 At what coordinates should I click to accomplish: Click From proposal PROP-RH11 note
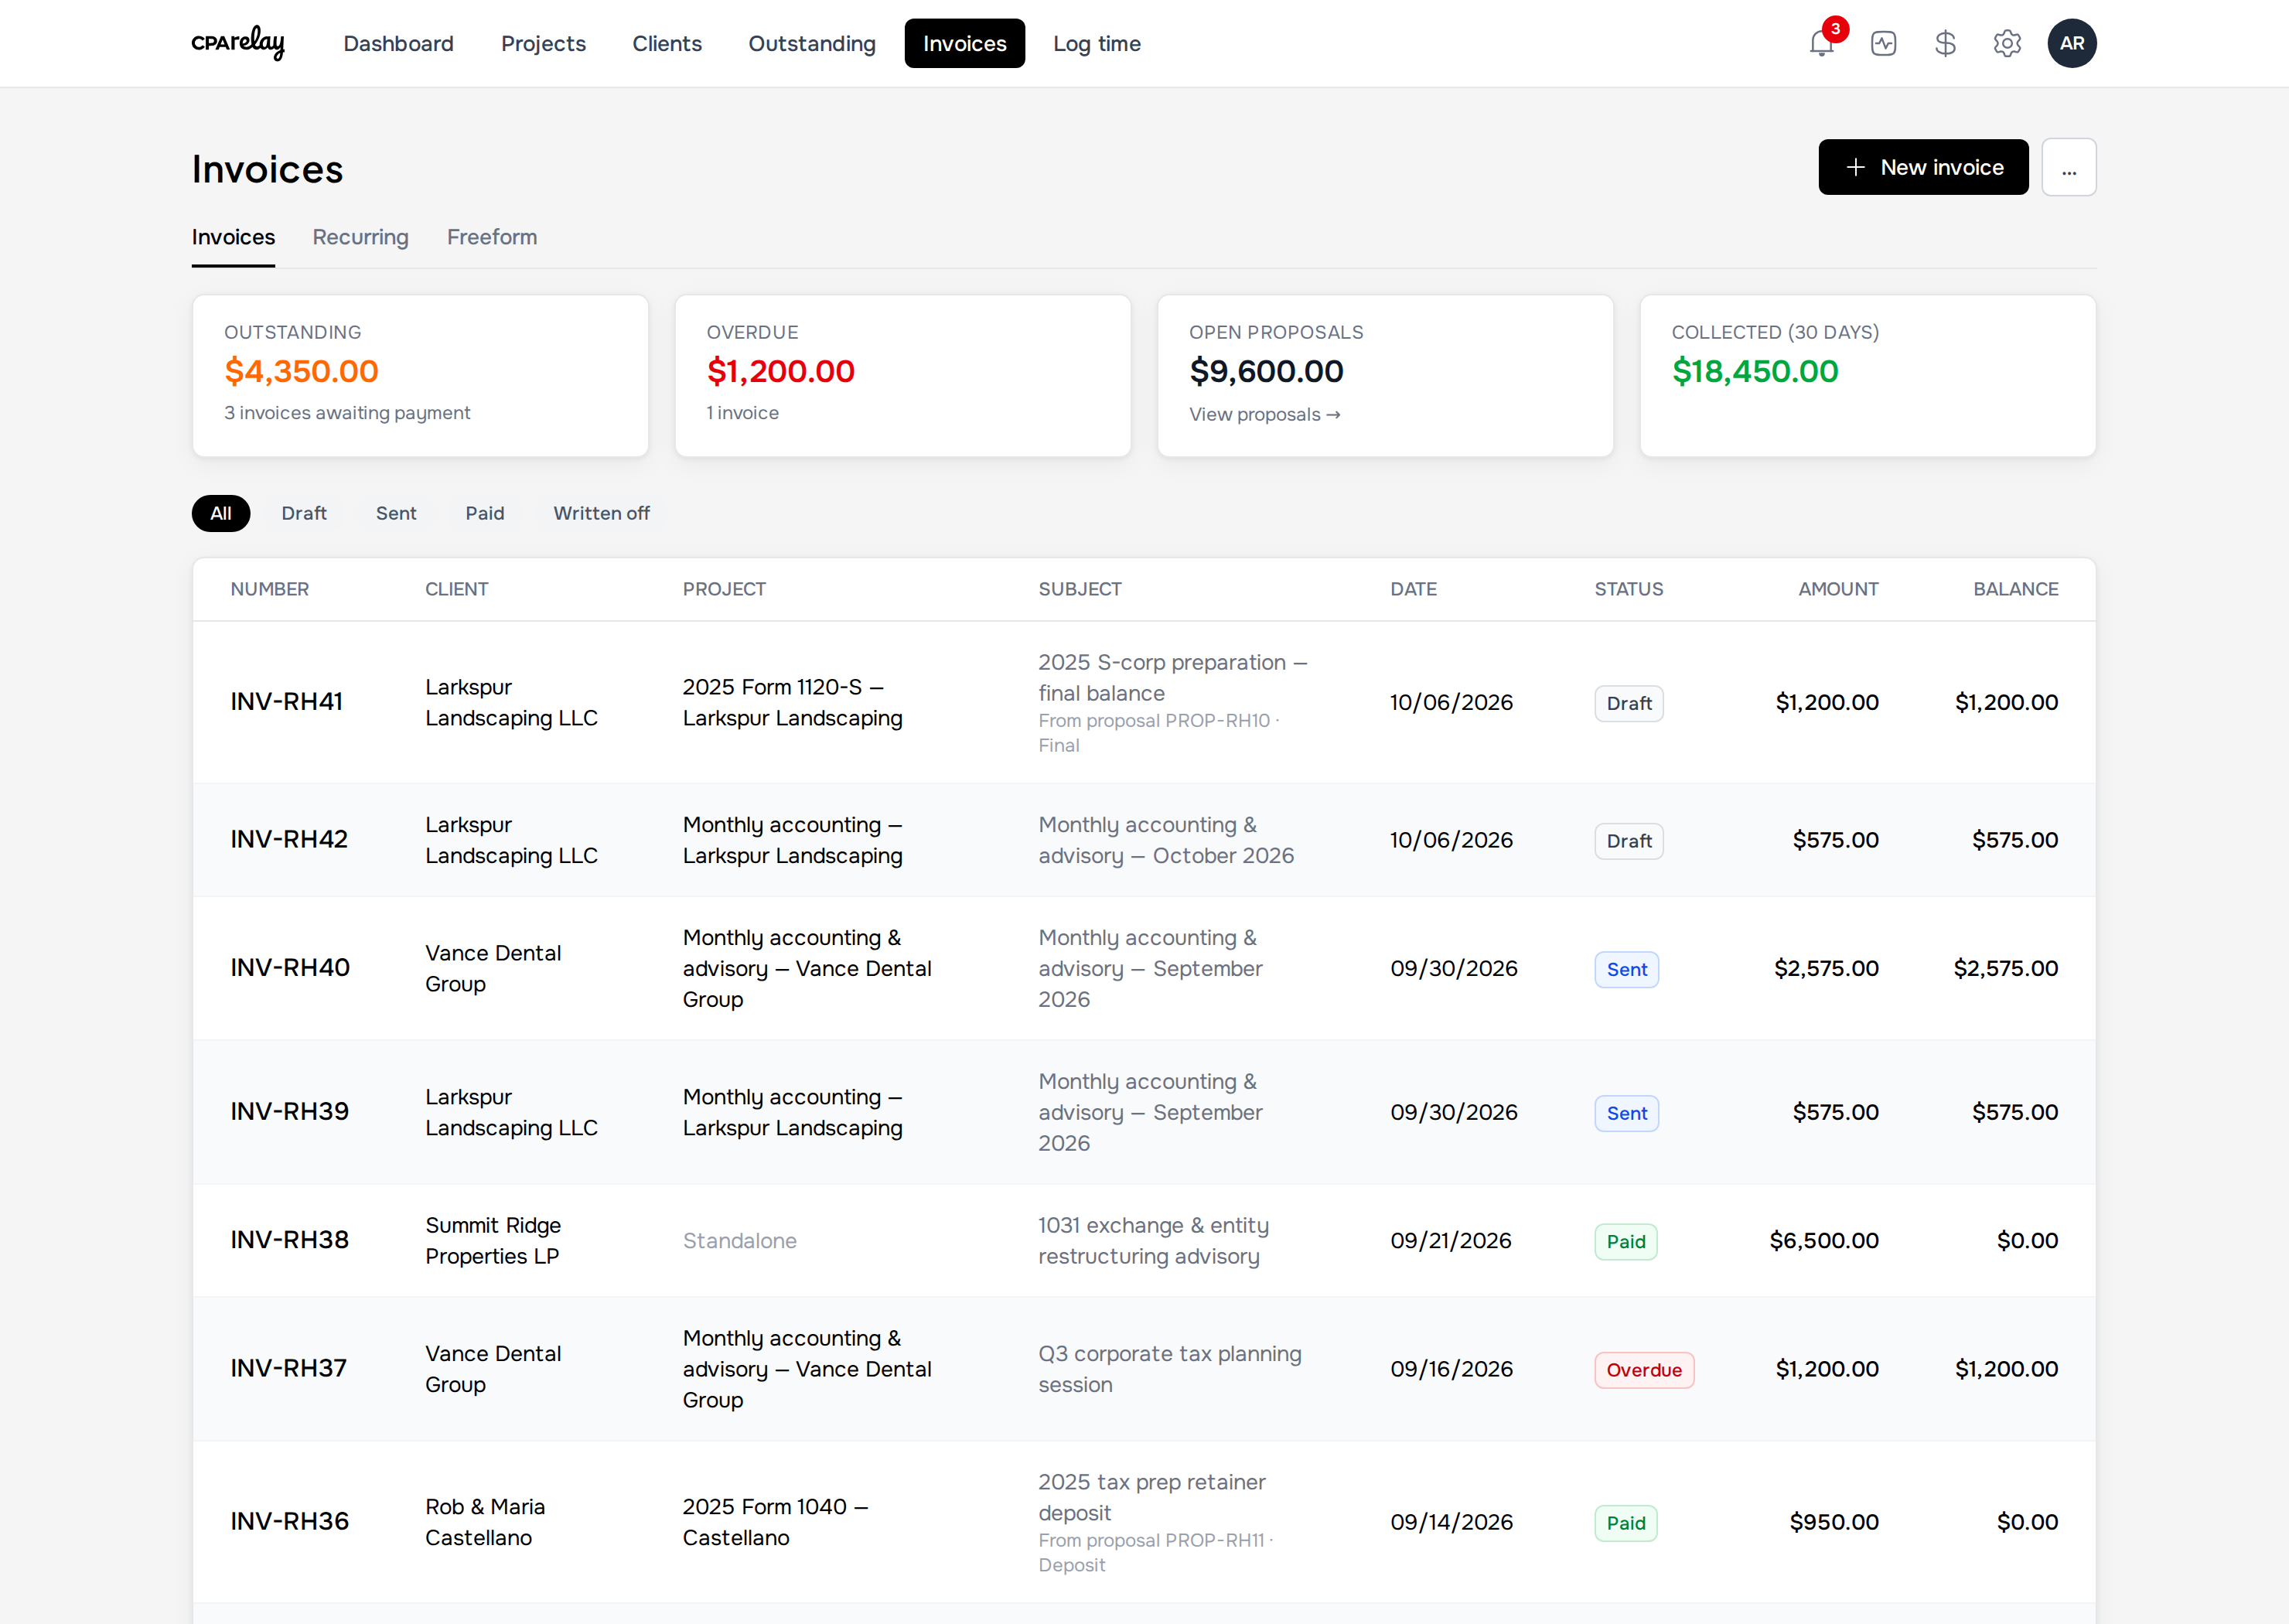tap(1155, 1552)
